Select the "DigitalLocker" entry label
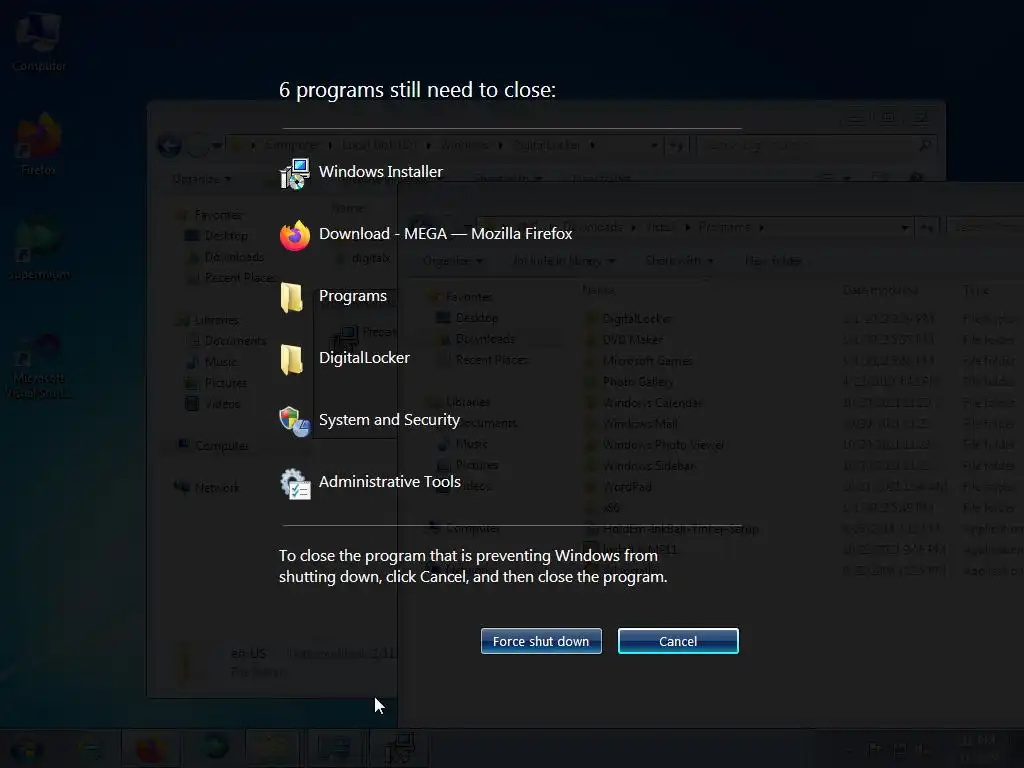Viewport: 1024px width, 768px height. coord(364,358)
